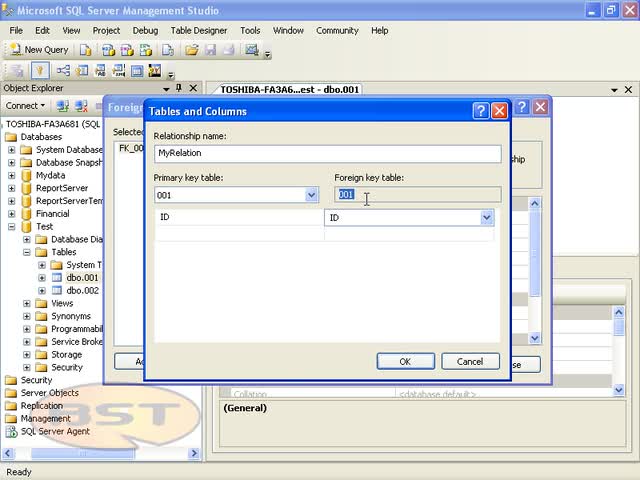This screenshot has height=480, width=640.
Task: Click the Activity Monitor toolbar icon
Action: [x=251, y=50]
